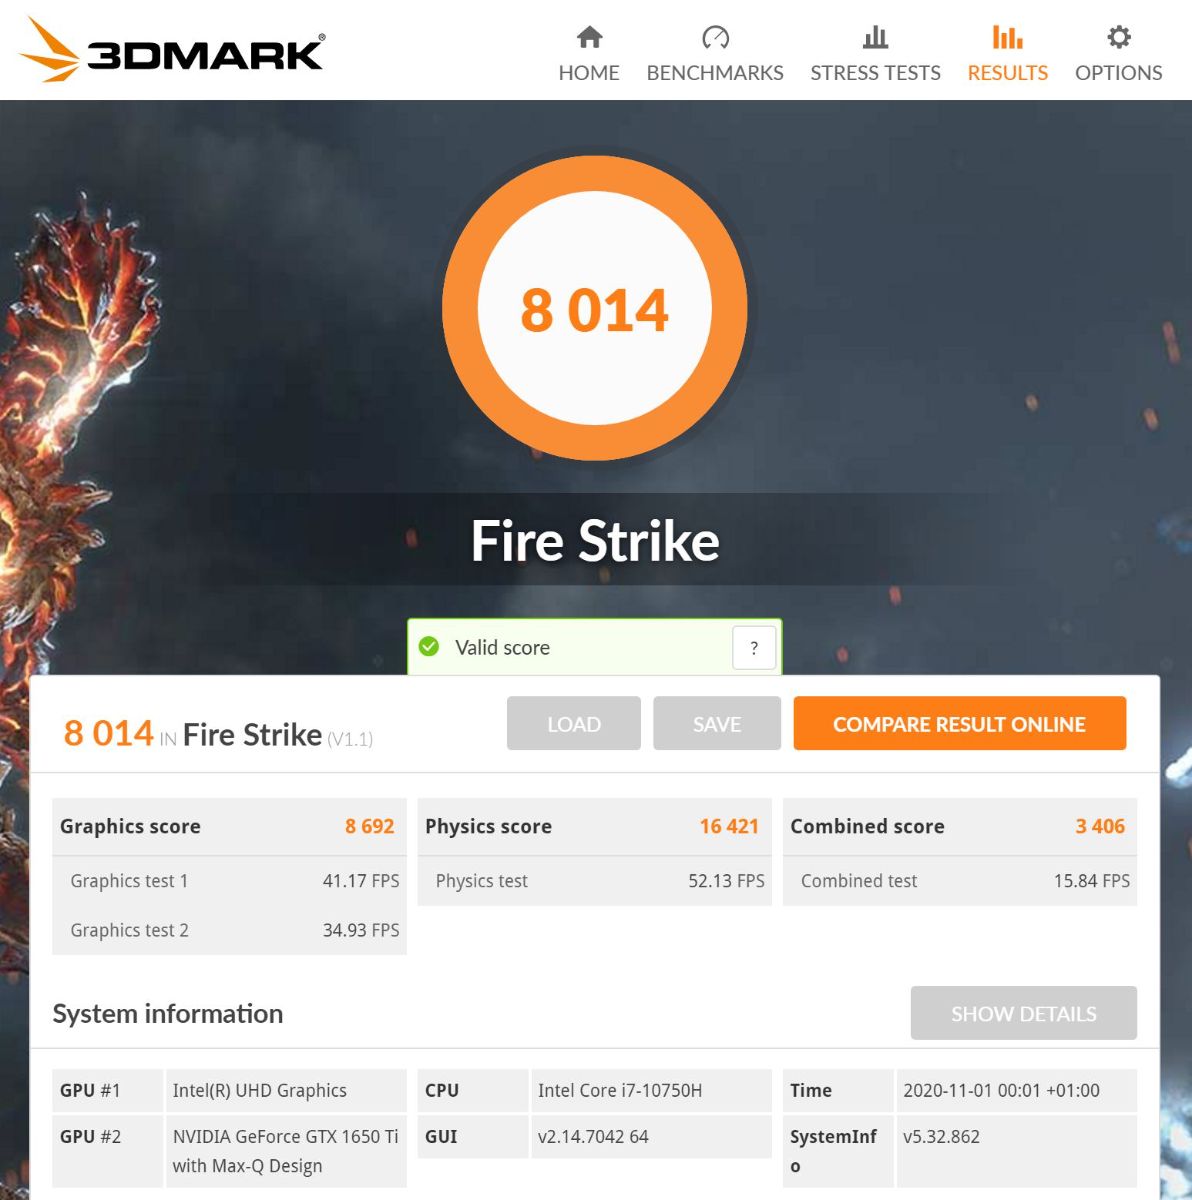1192x1200 pixels.
Task: Select the Physics score header row
Action: click(594, 826)
